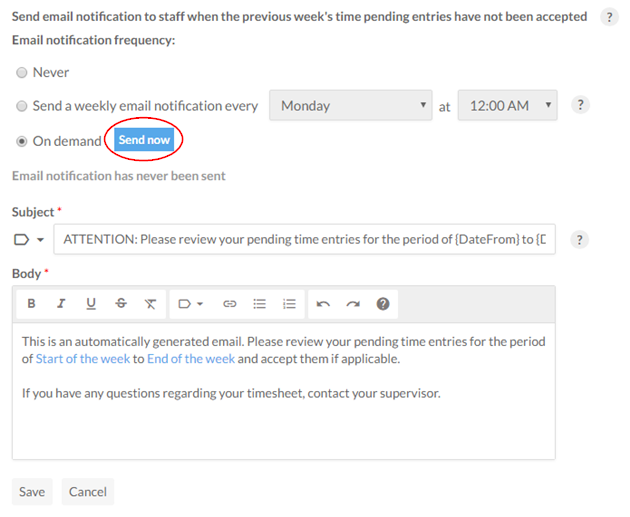Insert a numbered list in body

click(289, 303)
